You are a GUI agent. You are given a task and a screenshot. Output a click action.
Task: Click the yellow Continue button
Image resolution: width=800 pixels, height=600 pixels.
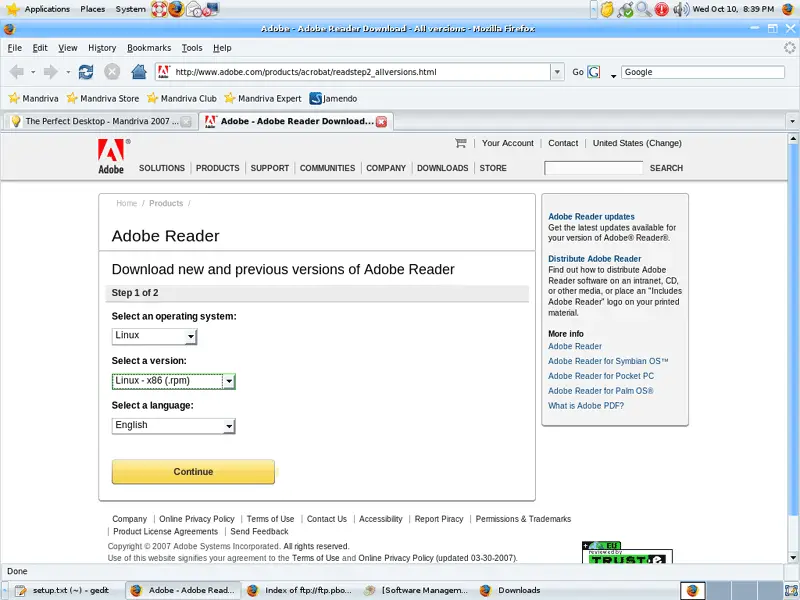click(x=193, y=472)
